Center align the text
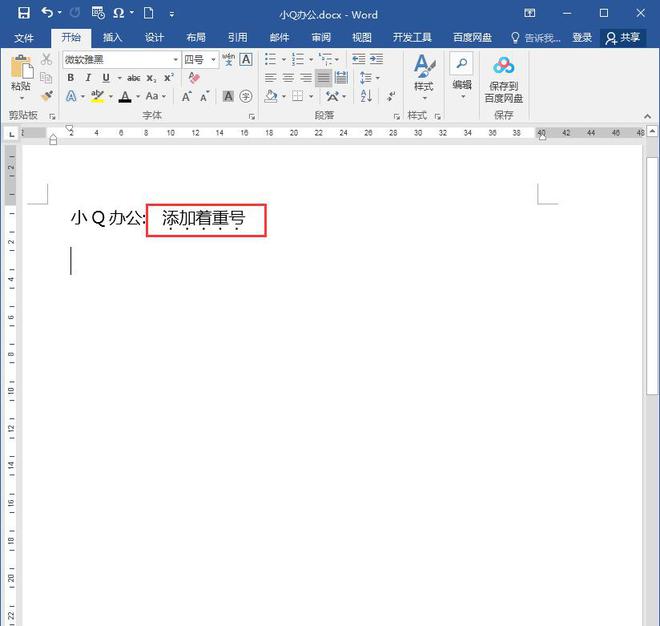660x626 pixels. [288, 78]
